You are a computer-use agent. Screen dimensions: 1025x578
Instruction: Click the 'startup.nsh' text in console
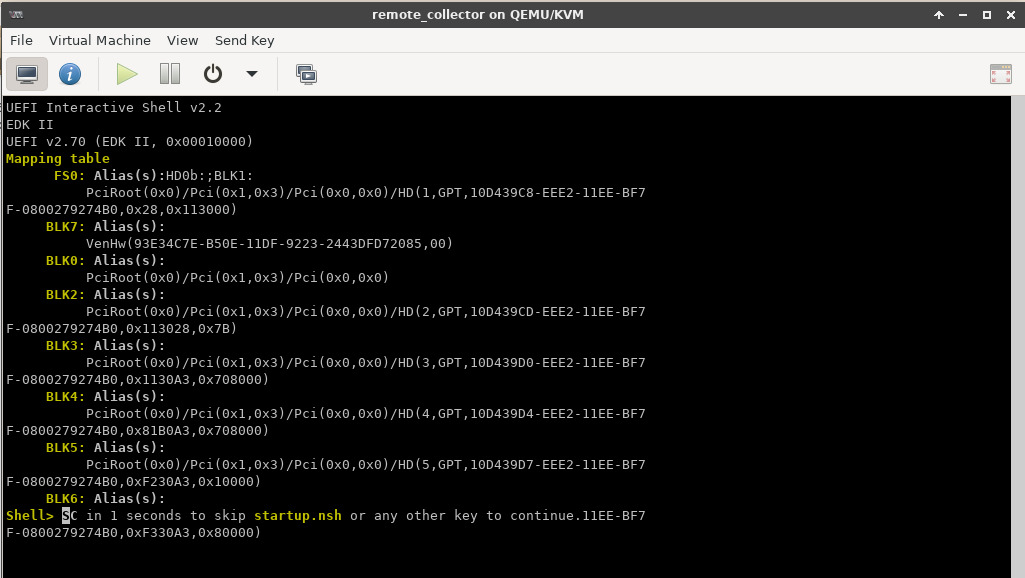point(297,515)
